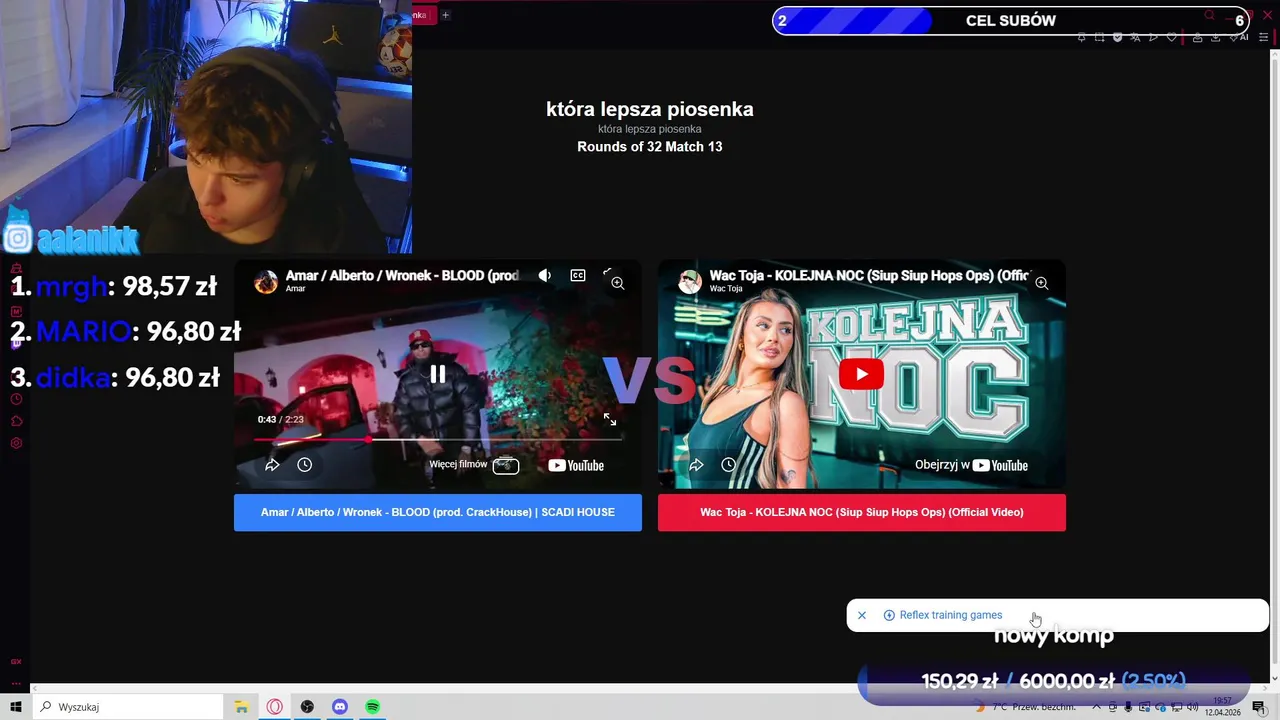Toggle closed captions on BLOOD video

point(578,276)
